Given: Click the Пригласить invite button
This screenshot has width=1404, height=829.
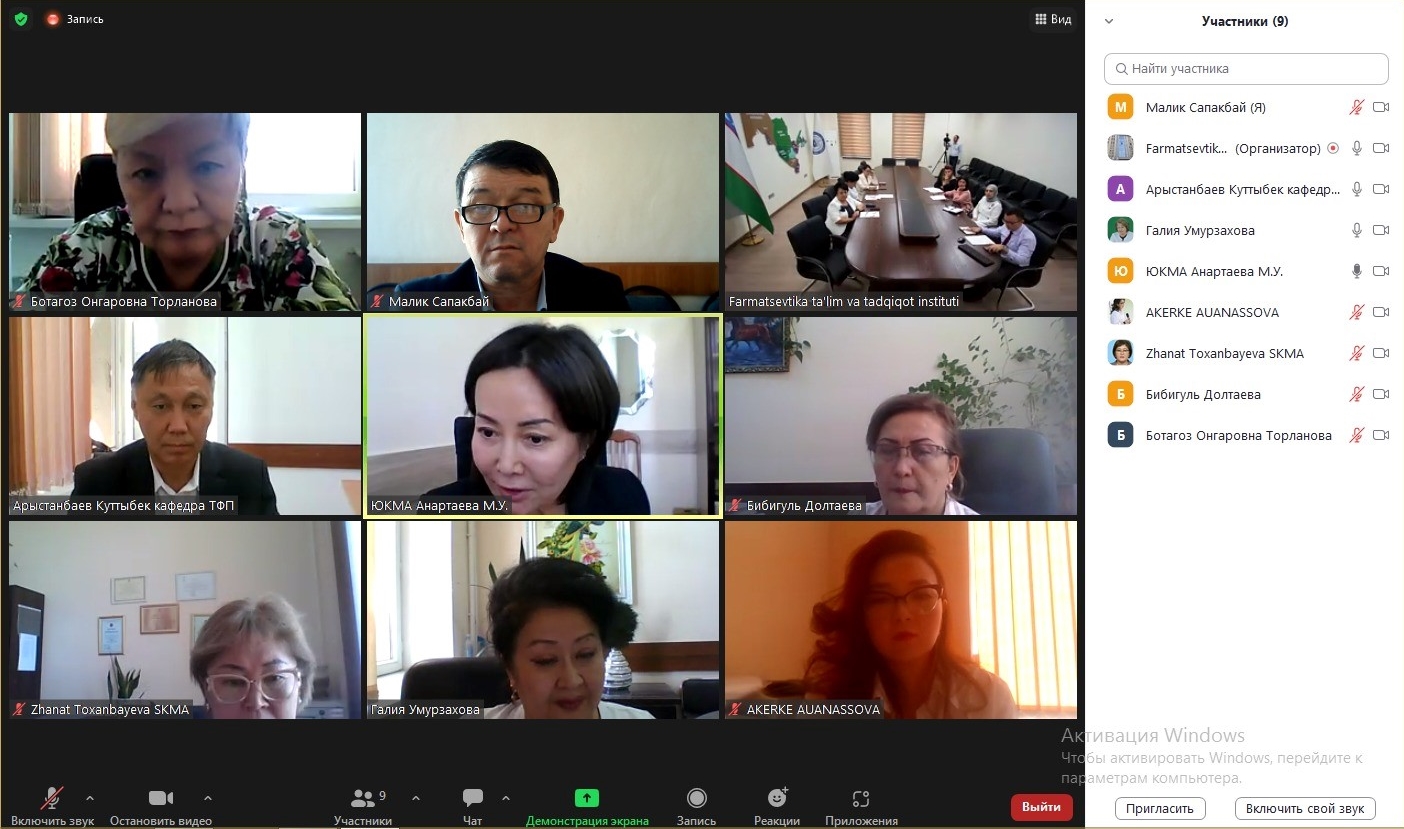Looking at the screenshot, I should tap(1160, 808).
